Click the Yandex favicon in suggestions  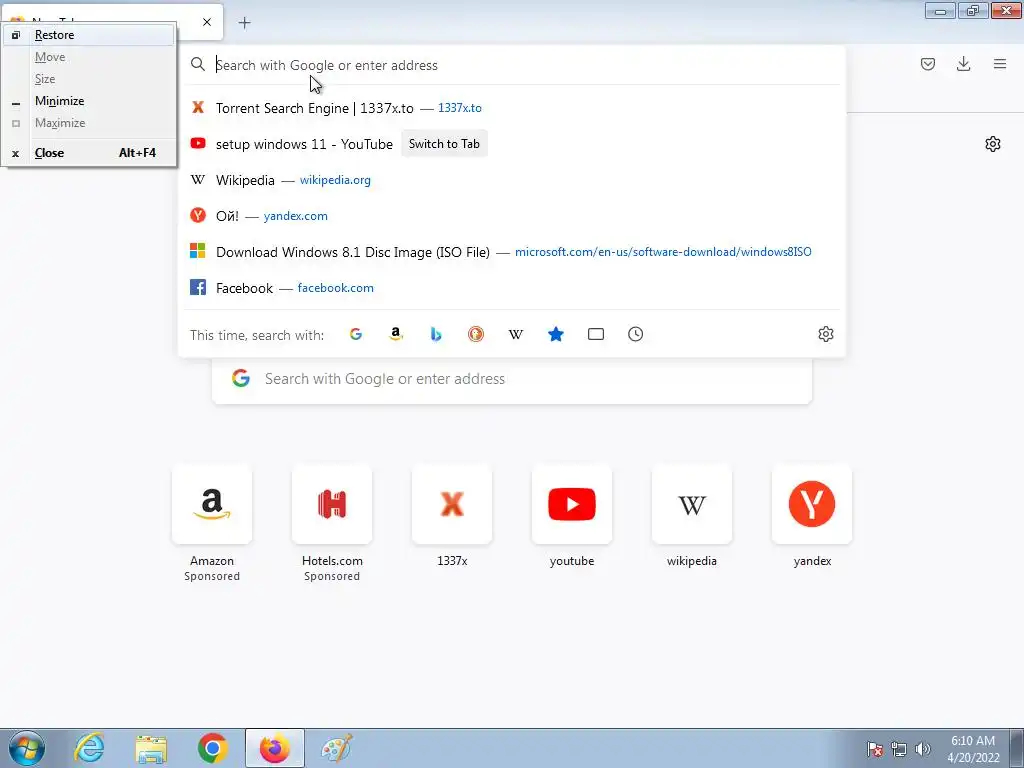pos(198,215)
